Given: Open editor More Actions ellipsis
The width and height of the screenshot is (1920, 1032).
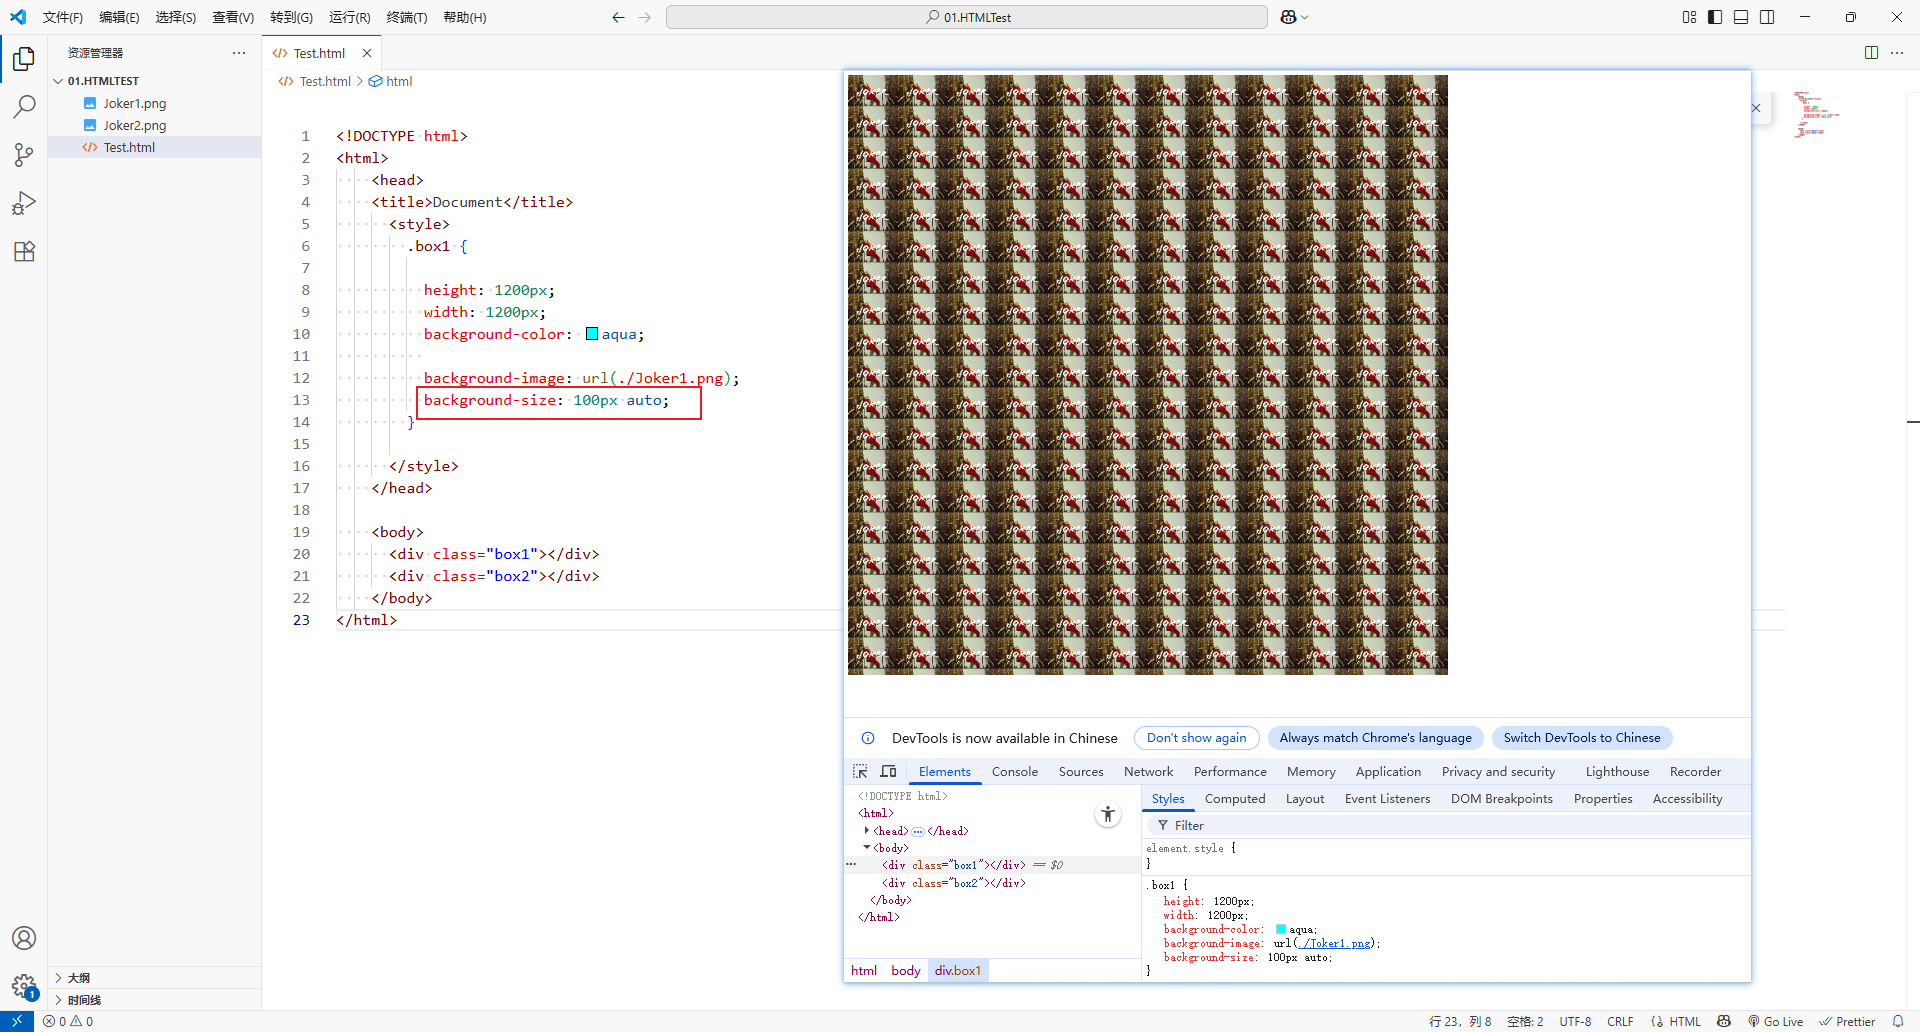Looking at the screenshot, I should click(1897, 53).
